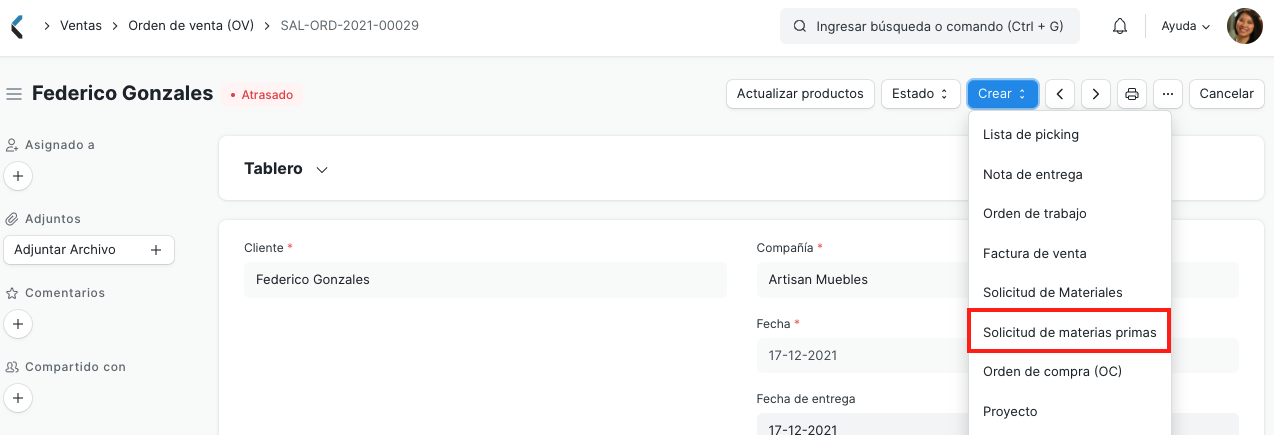The image size is (1274, 435).
Task: Click the app logo in the top bar
Action: [x=16, y=26]
